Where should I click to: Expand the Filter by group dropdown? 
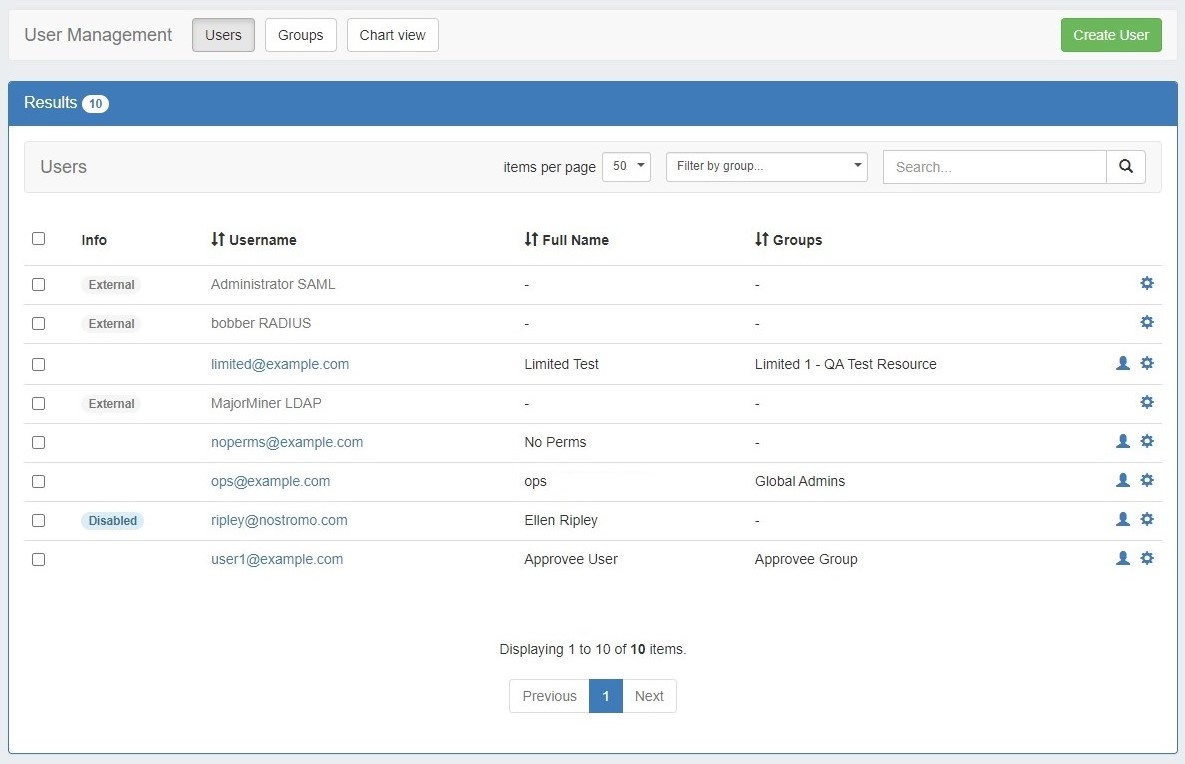[766, 167]
